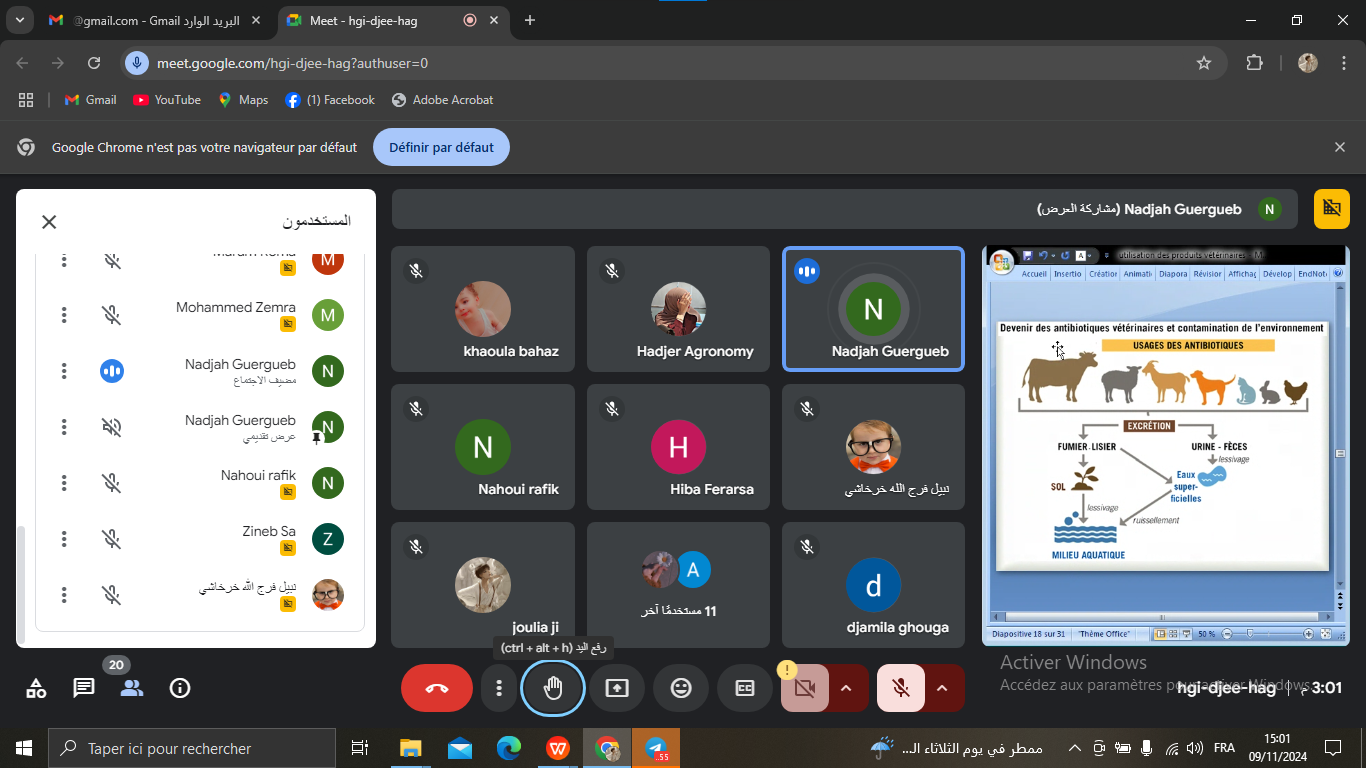
Task: Open the Gmail bookmark
Action: [90, 100]
